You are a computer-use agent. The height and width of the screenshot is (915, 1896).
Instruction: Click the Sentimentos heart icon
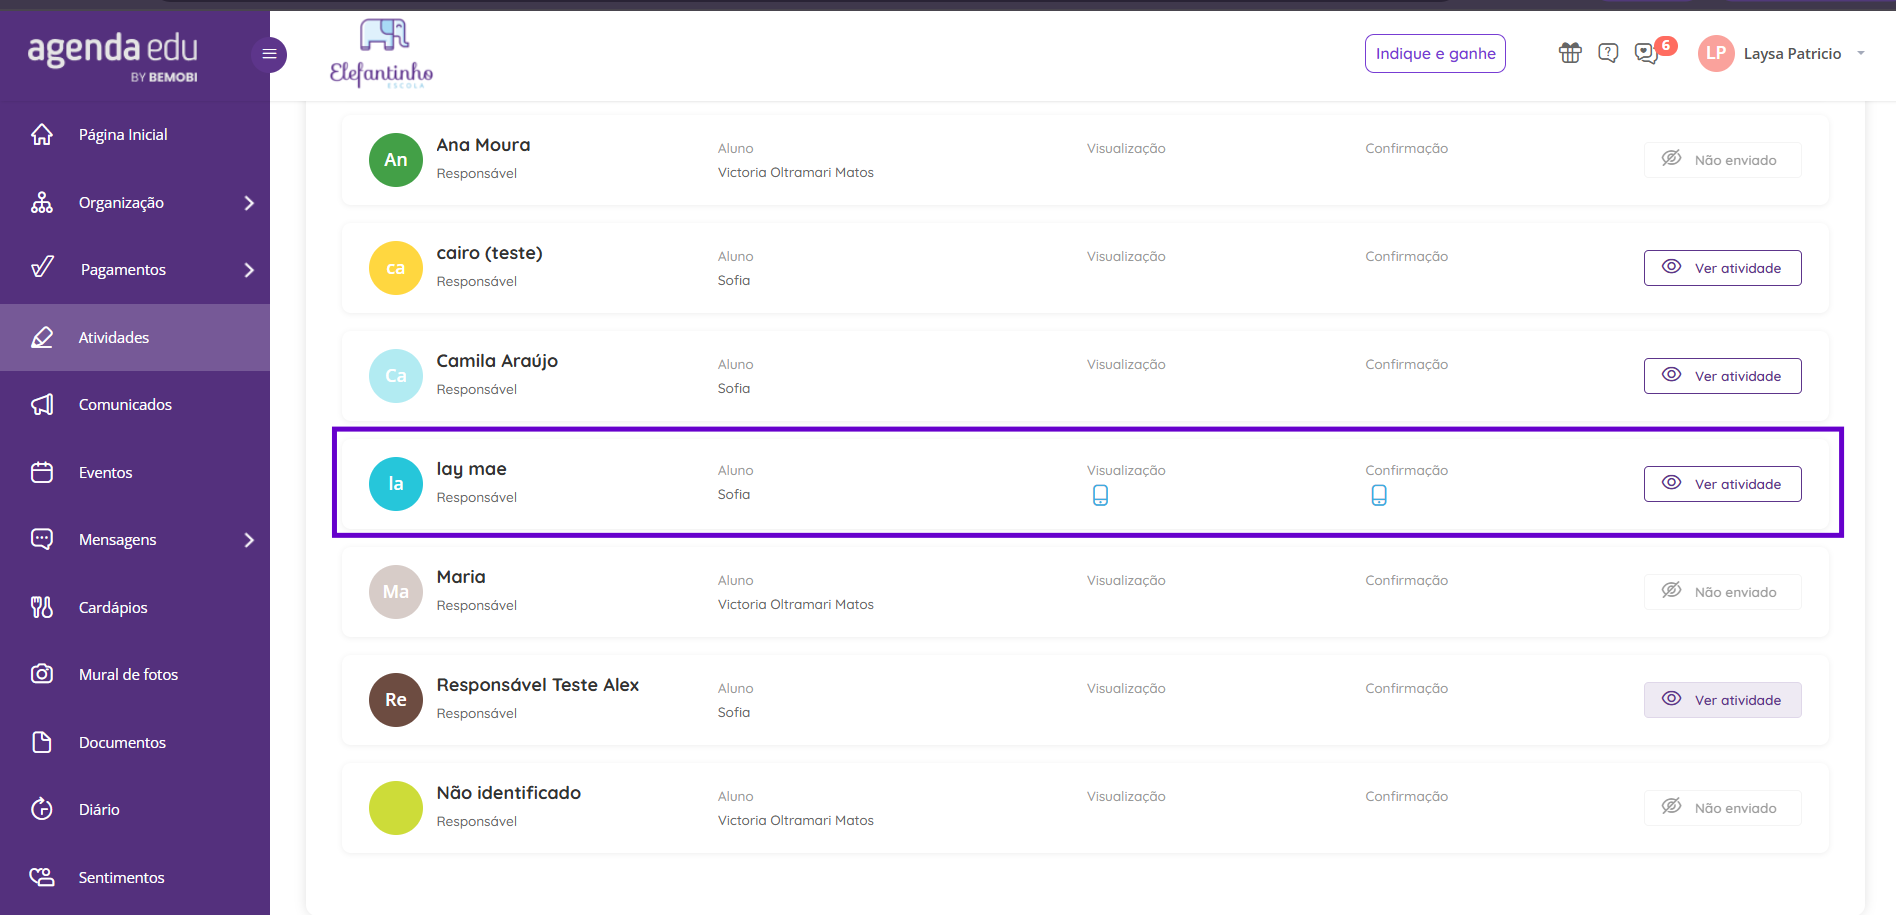coord(42,877)
